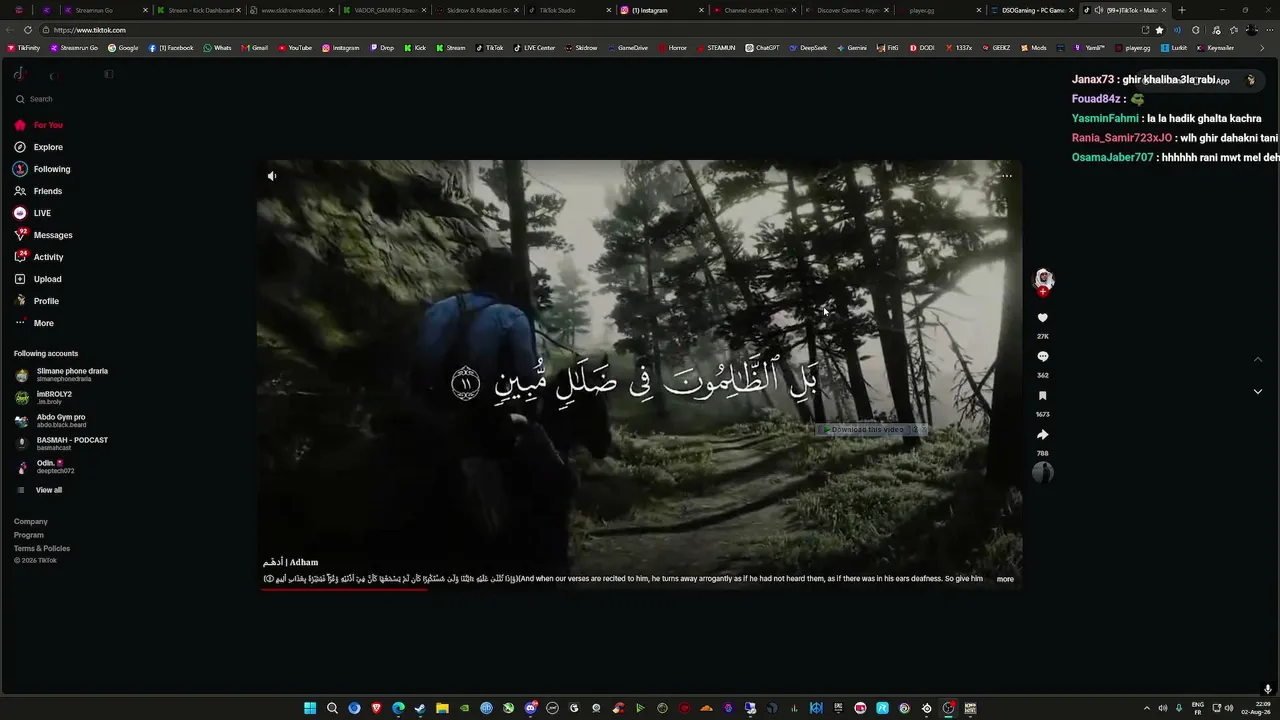Screen dimensions: 1280x720
Task: Open a new browser tab
Action: (x=1182, y=10)
